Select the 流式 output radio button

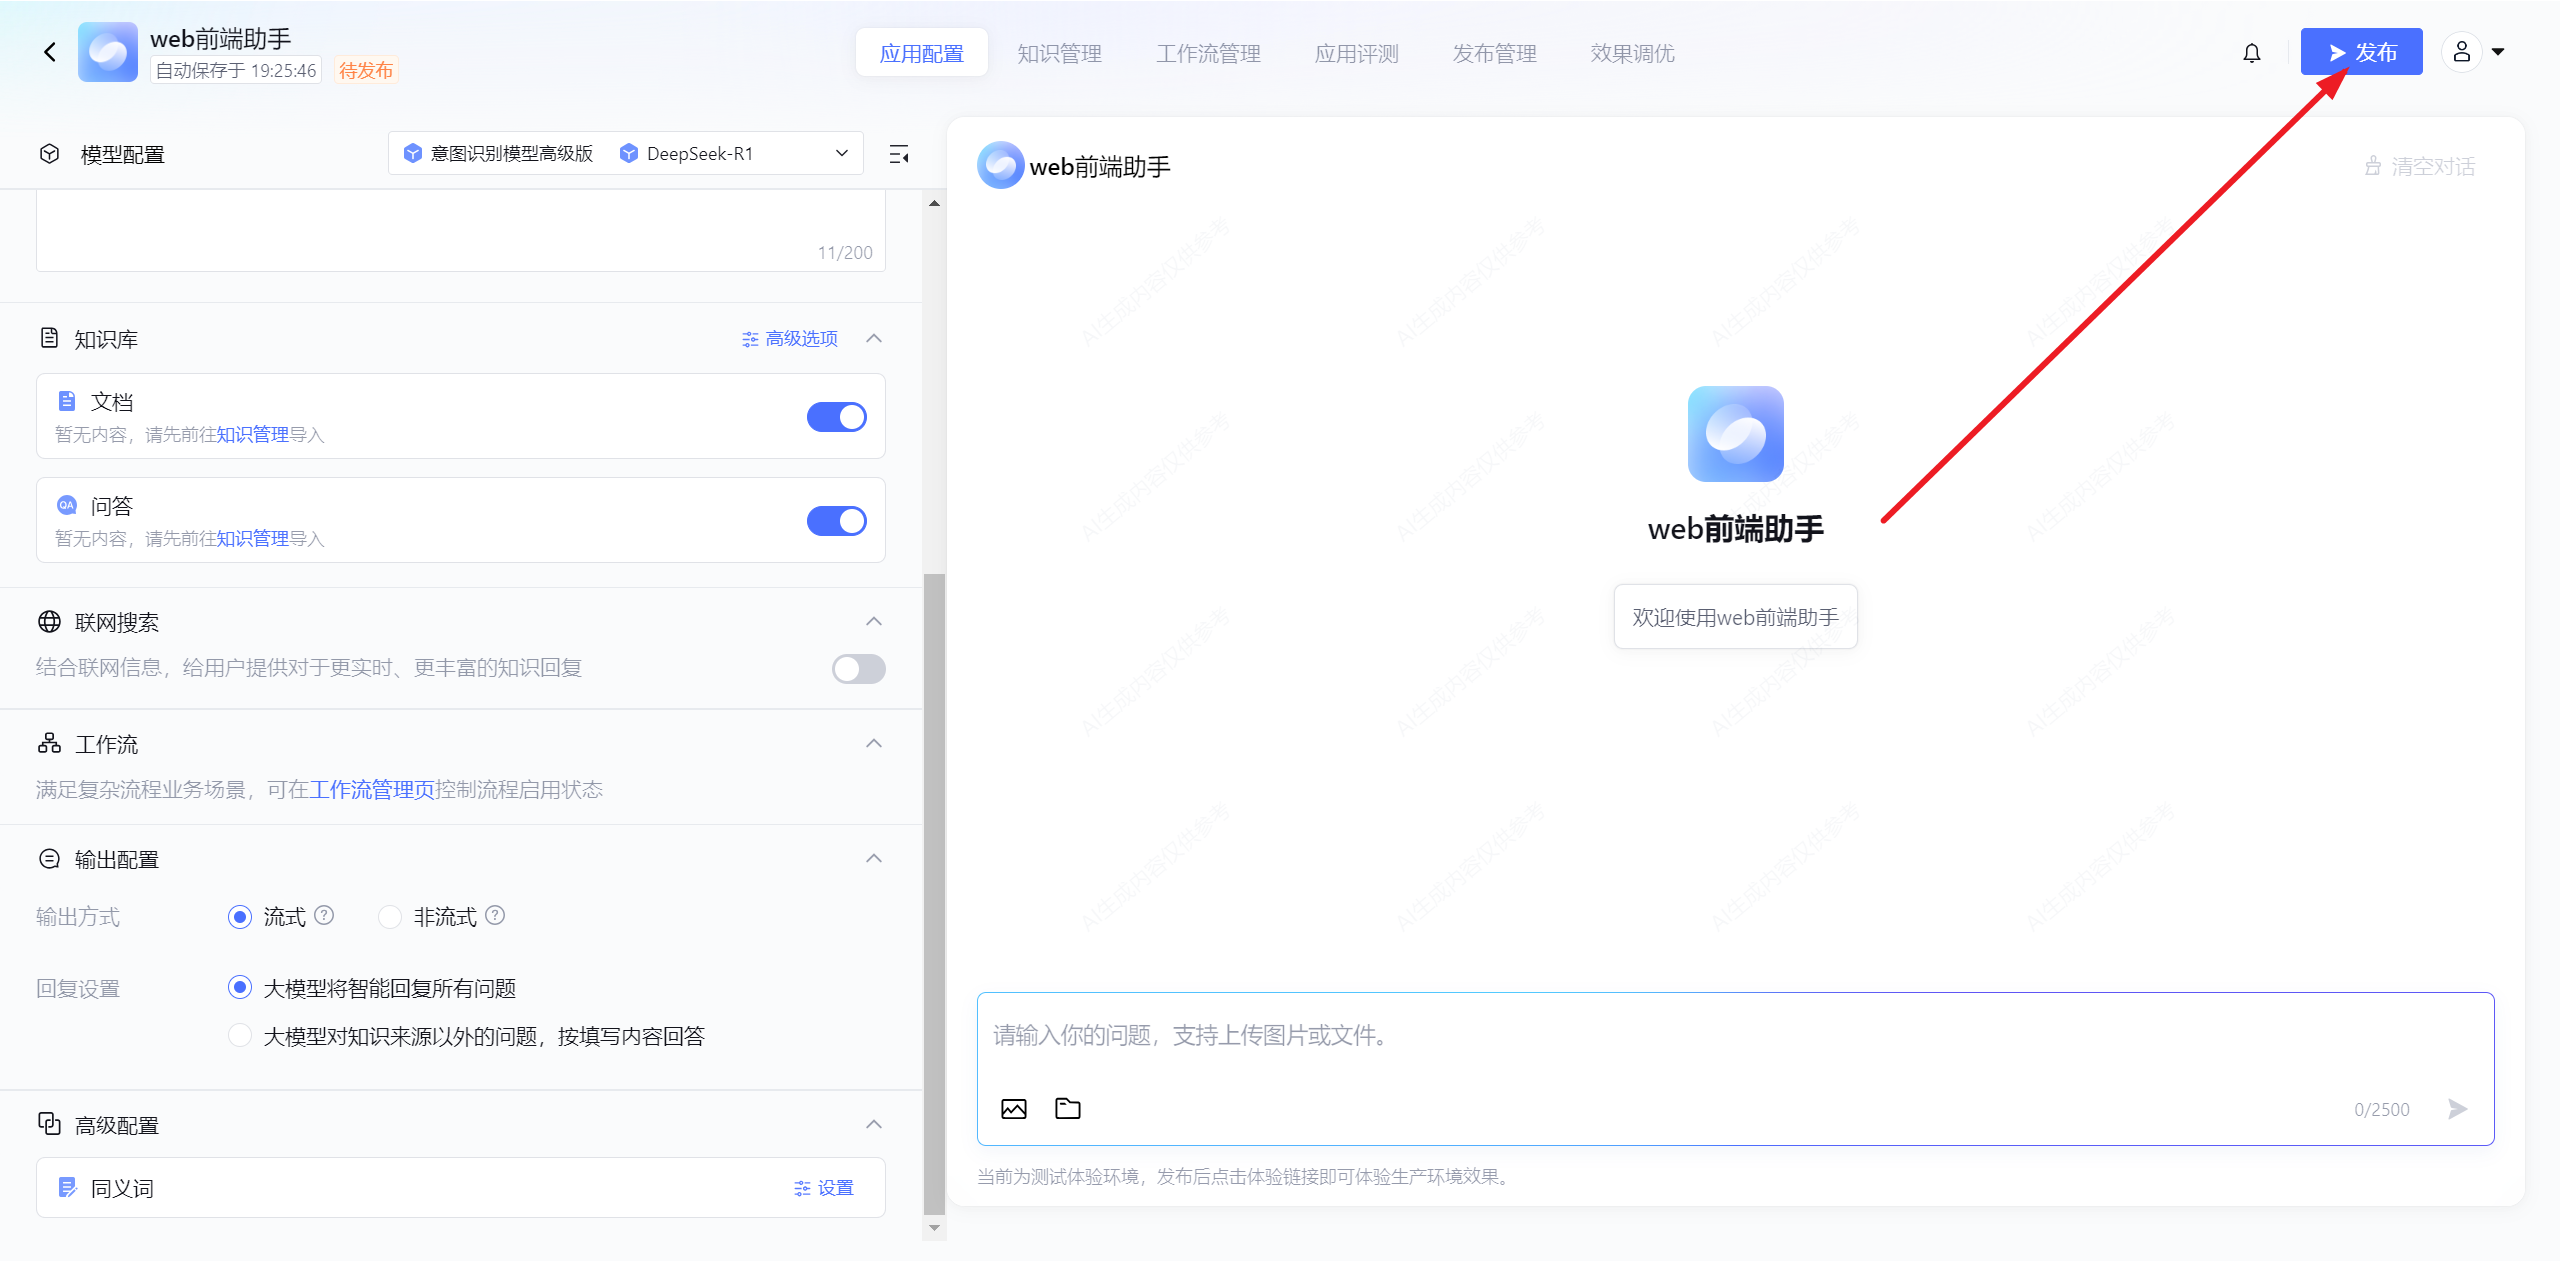tap(240, 917)
